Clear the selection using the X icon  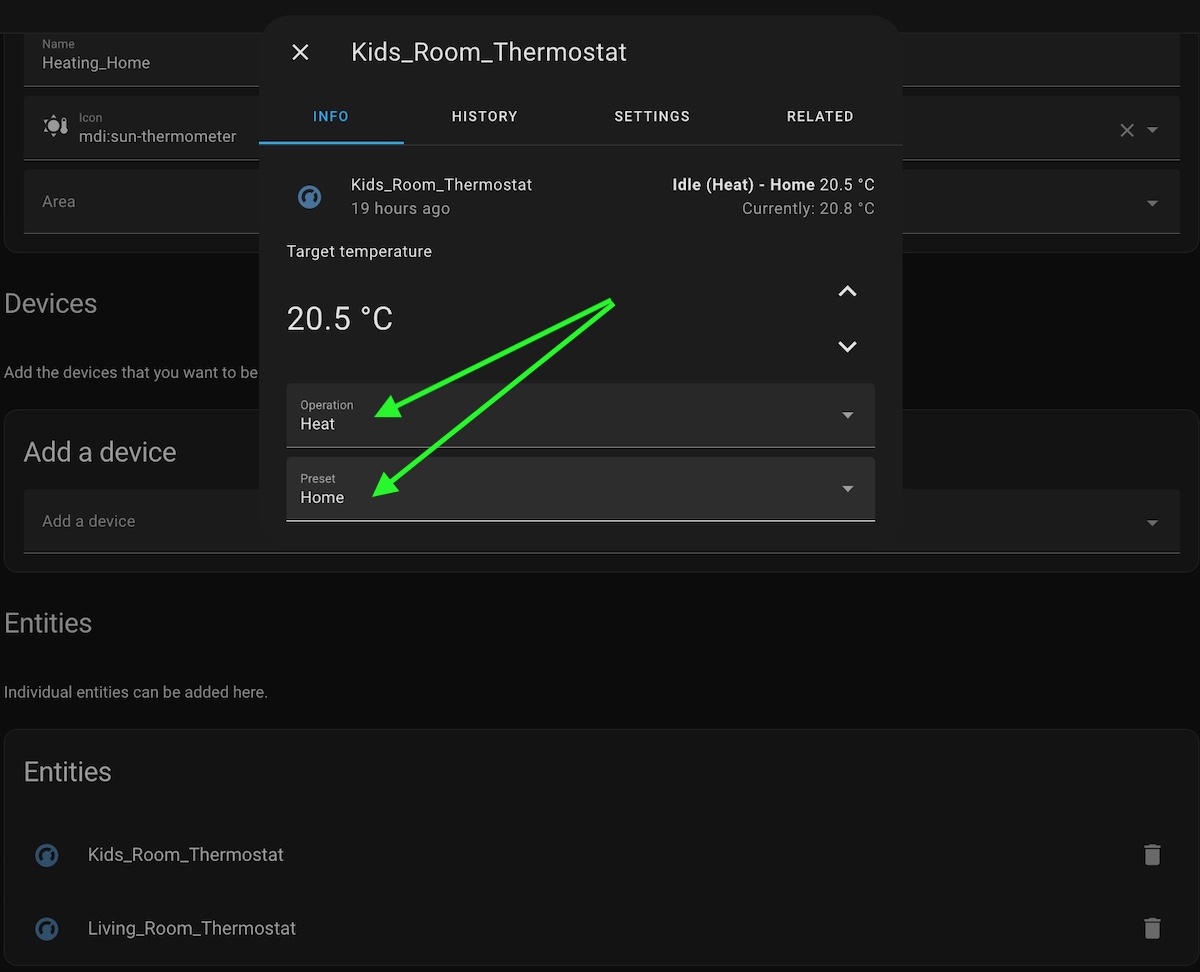coord(1127,130)
